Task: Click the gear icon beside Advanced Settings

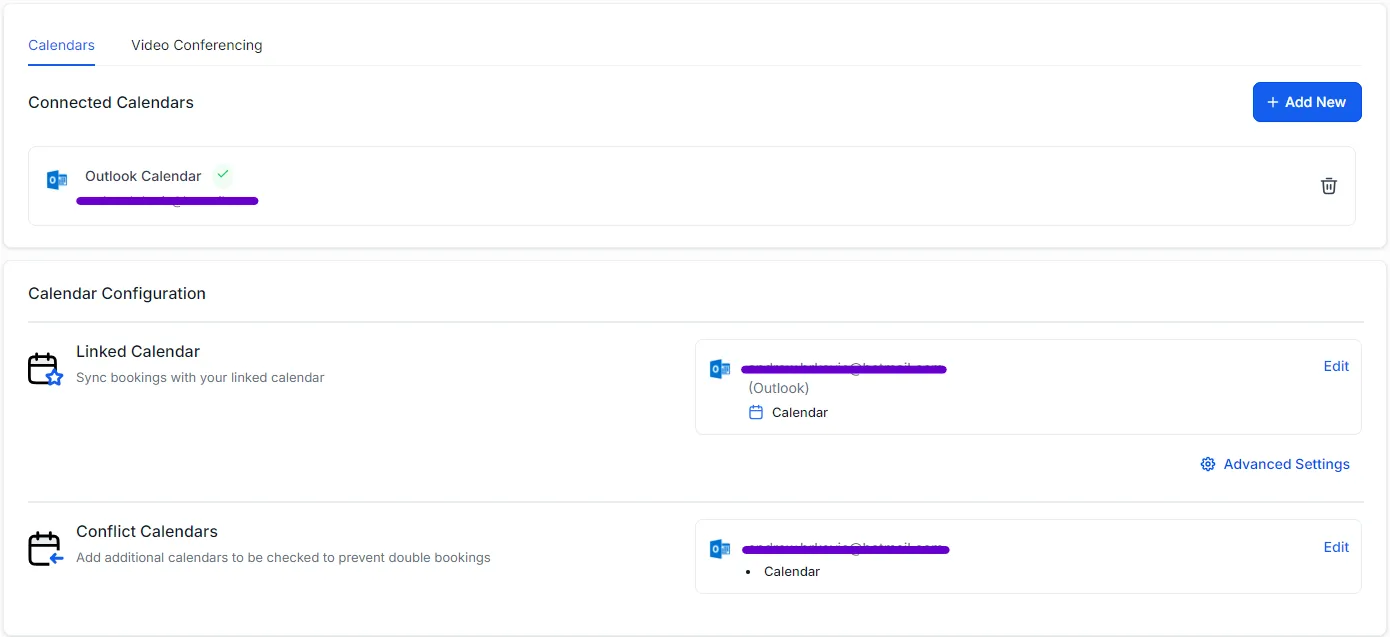Action: (1207, 464)
